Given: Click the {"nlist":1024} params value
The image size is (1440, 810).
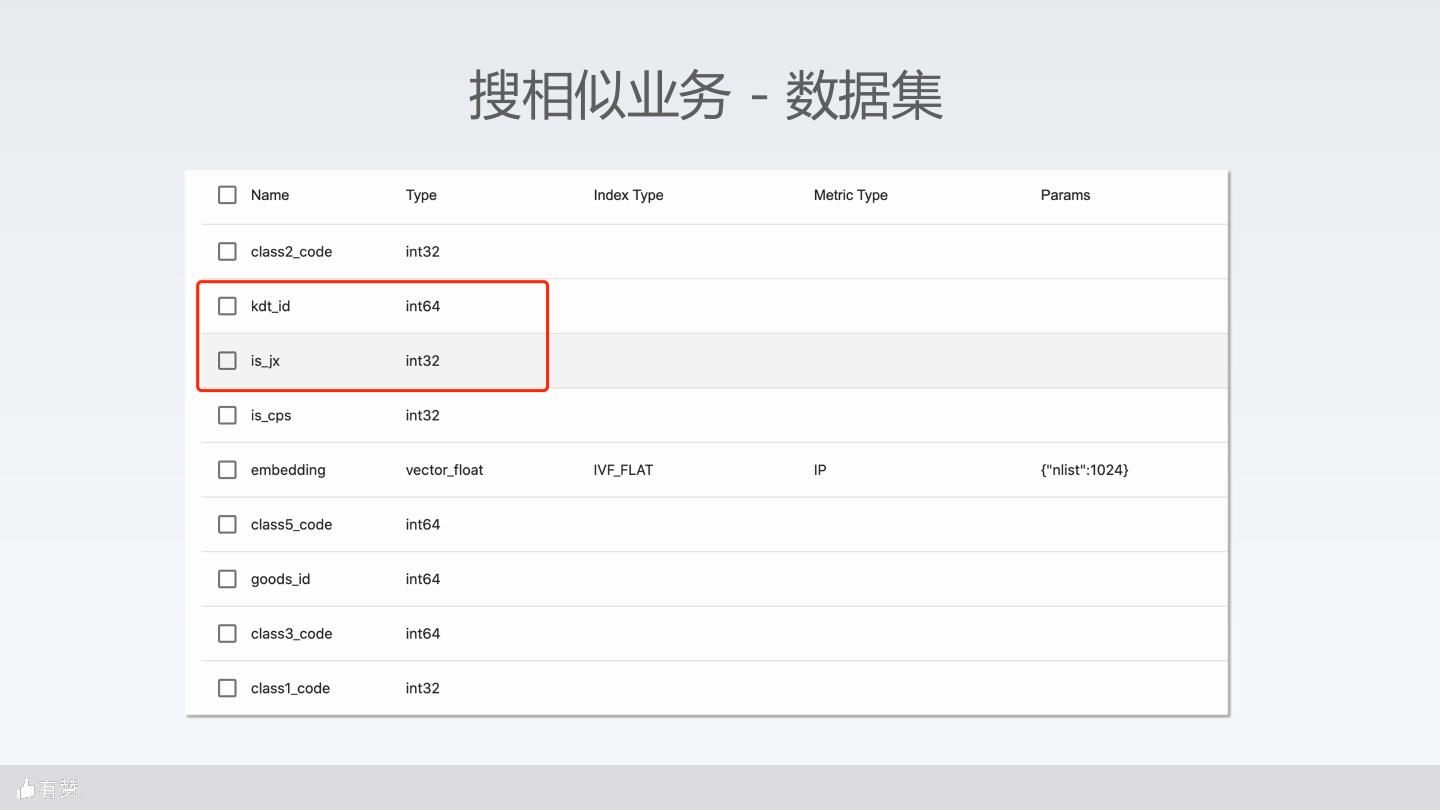Looking at the screenshot, I should click(x=1084, y=470).
